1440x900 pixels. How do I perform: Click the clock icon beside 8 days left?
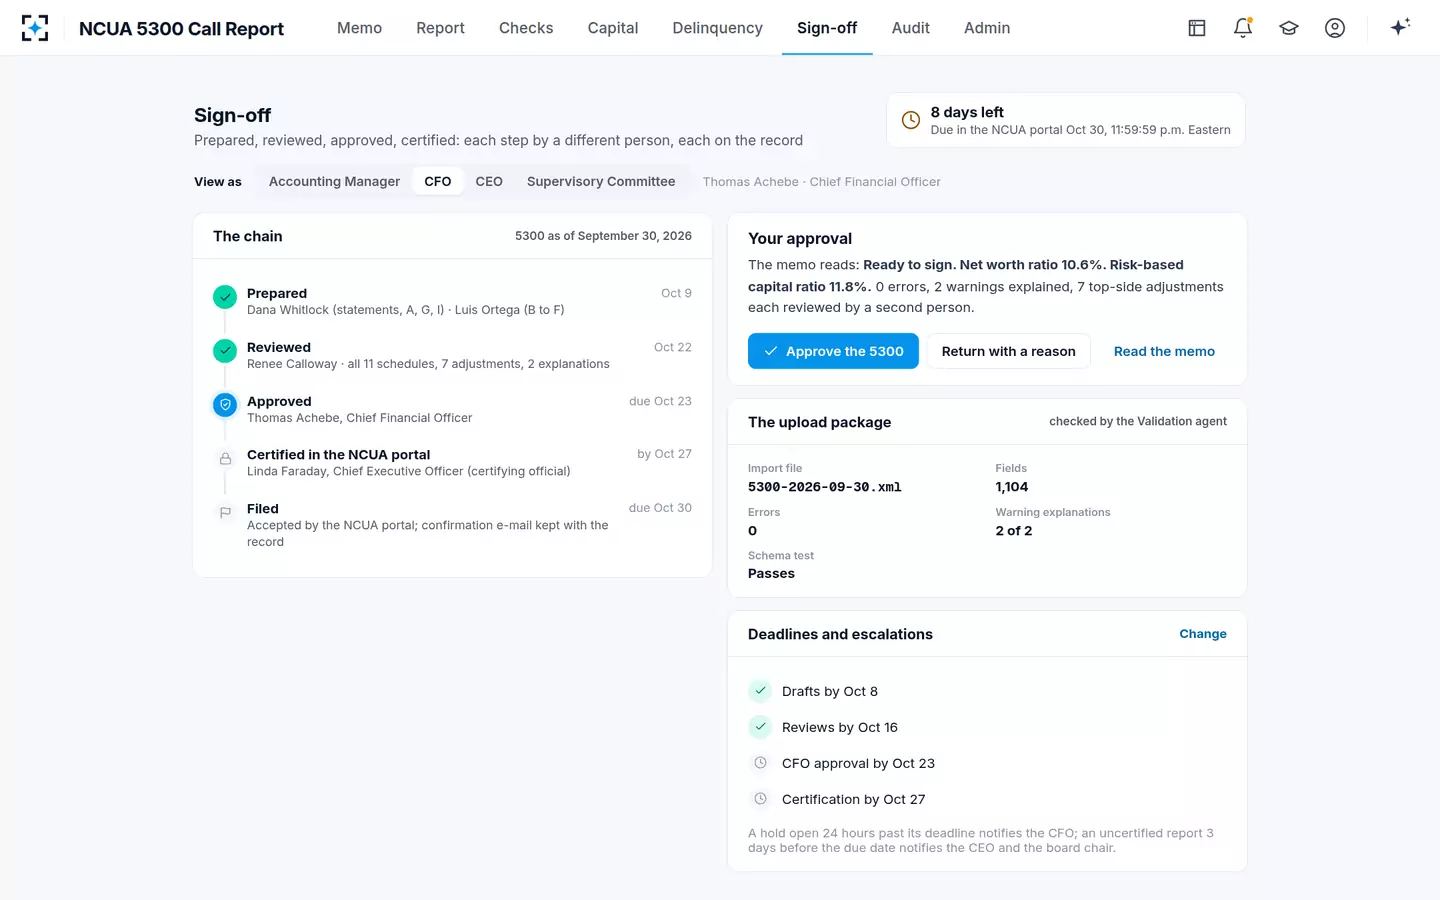pyautogui.click(x=911, y=120)
